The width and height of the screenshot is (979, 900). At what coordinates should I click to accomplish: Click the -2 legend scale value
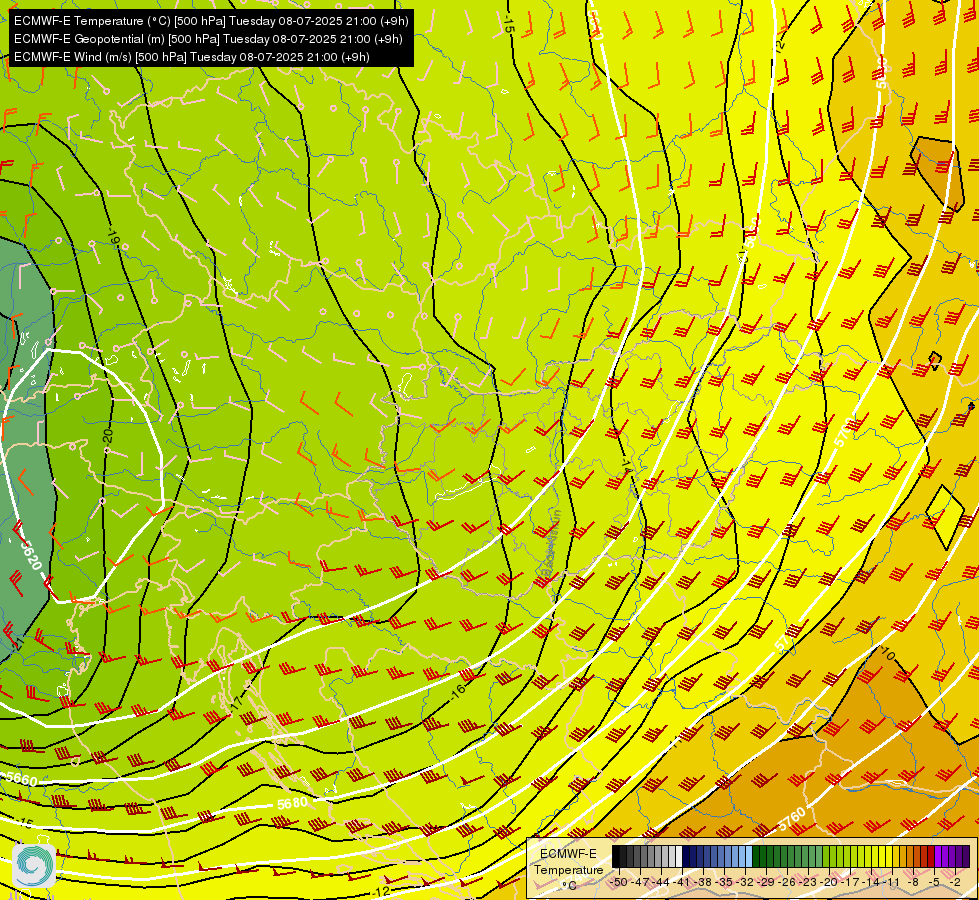point(955,882)
